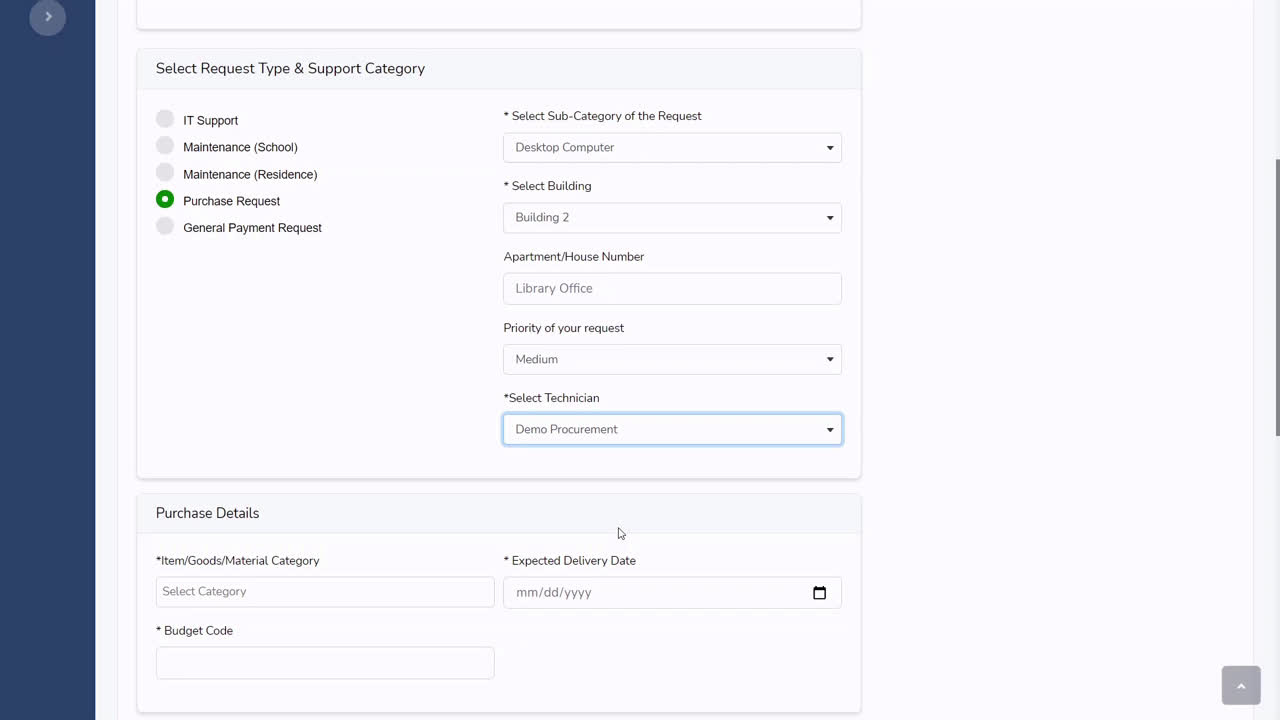Click the Select Request Type header
This screenshot has width=1280, height=720.
tap(290, 68)
